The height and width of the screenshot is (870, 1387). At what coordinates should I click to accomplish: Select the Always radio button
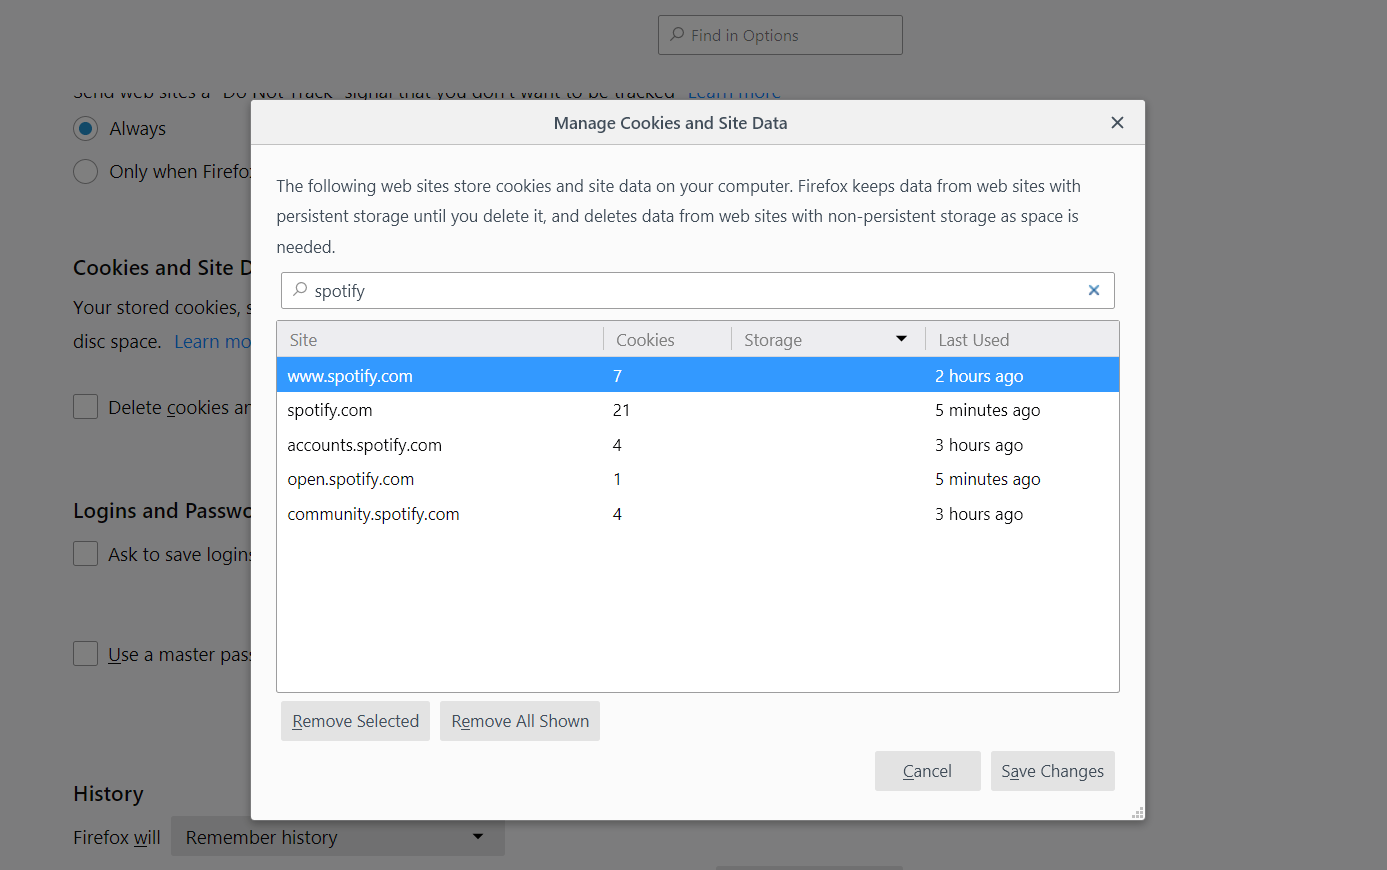86,129
